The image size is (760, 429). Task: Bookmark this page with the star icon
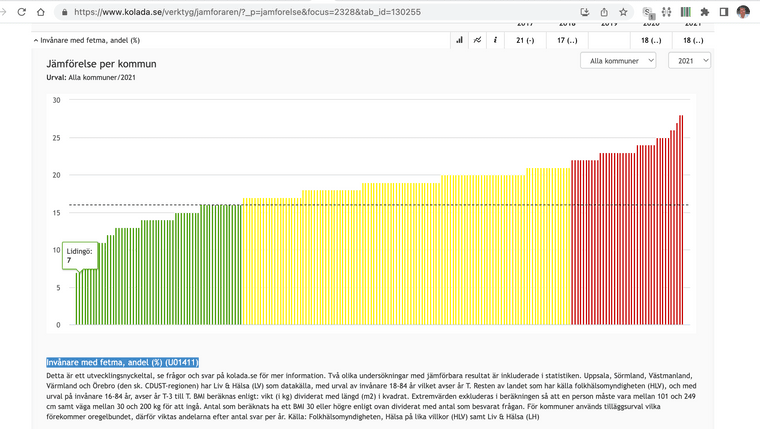[x=623, y=12]
